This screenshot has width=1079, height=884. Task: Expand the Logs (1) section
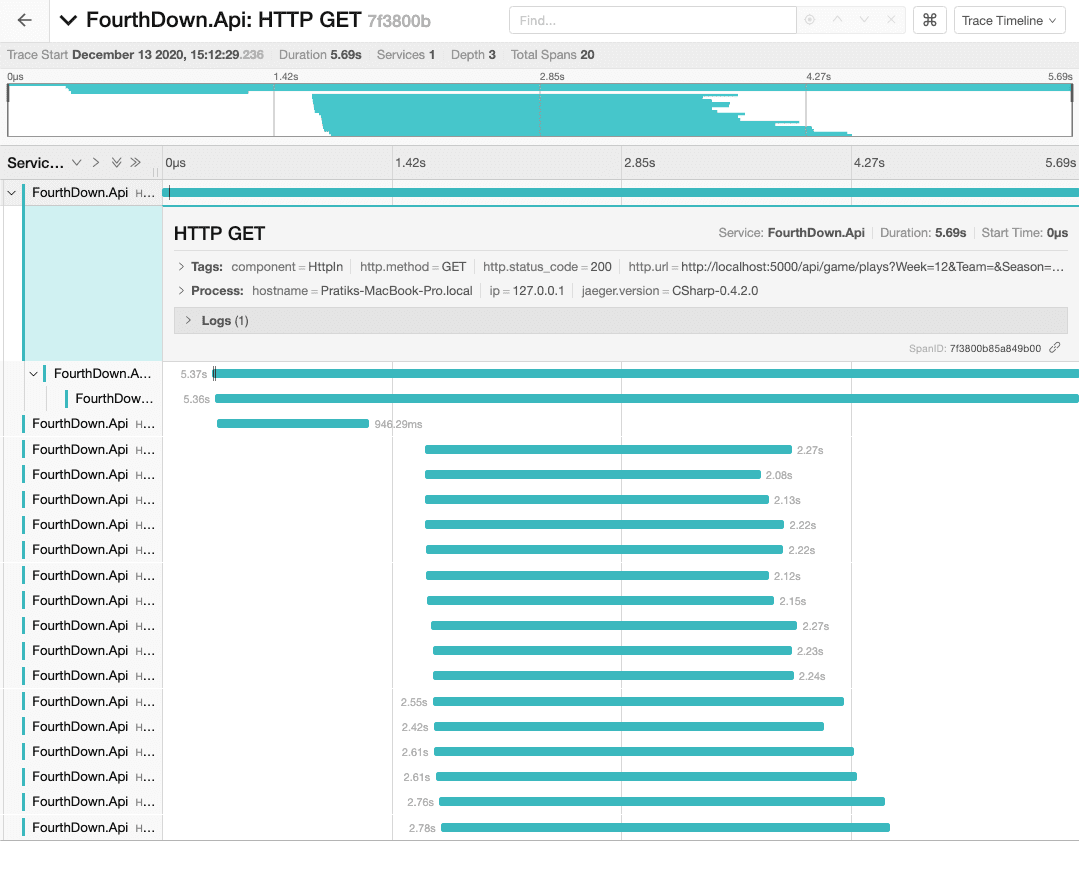pos(620,321)
